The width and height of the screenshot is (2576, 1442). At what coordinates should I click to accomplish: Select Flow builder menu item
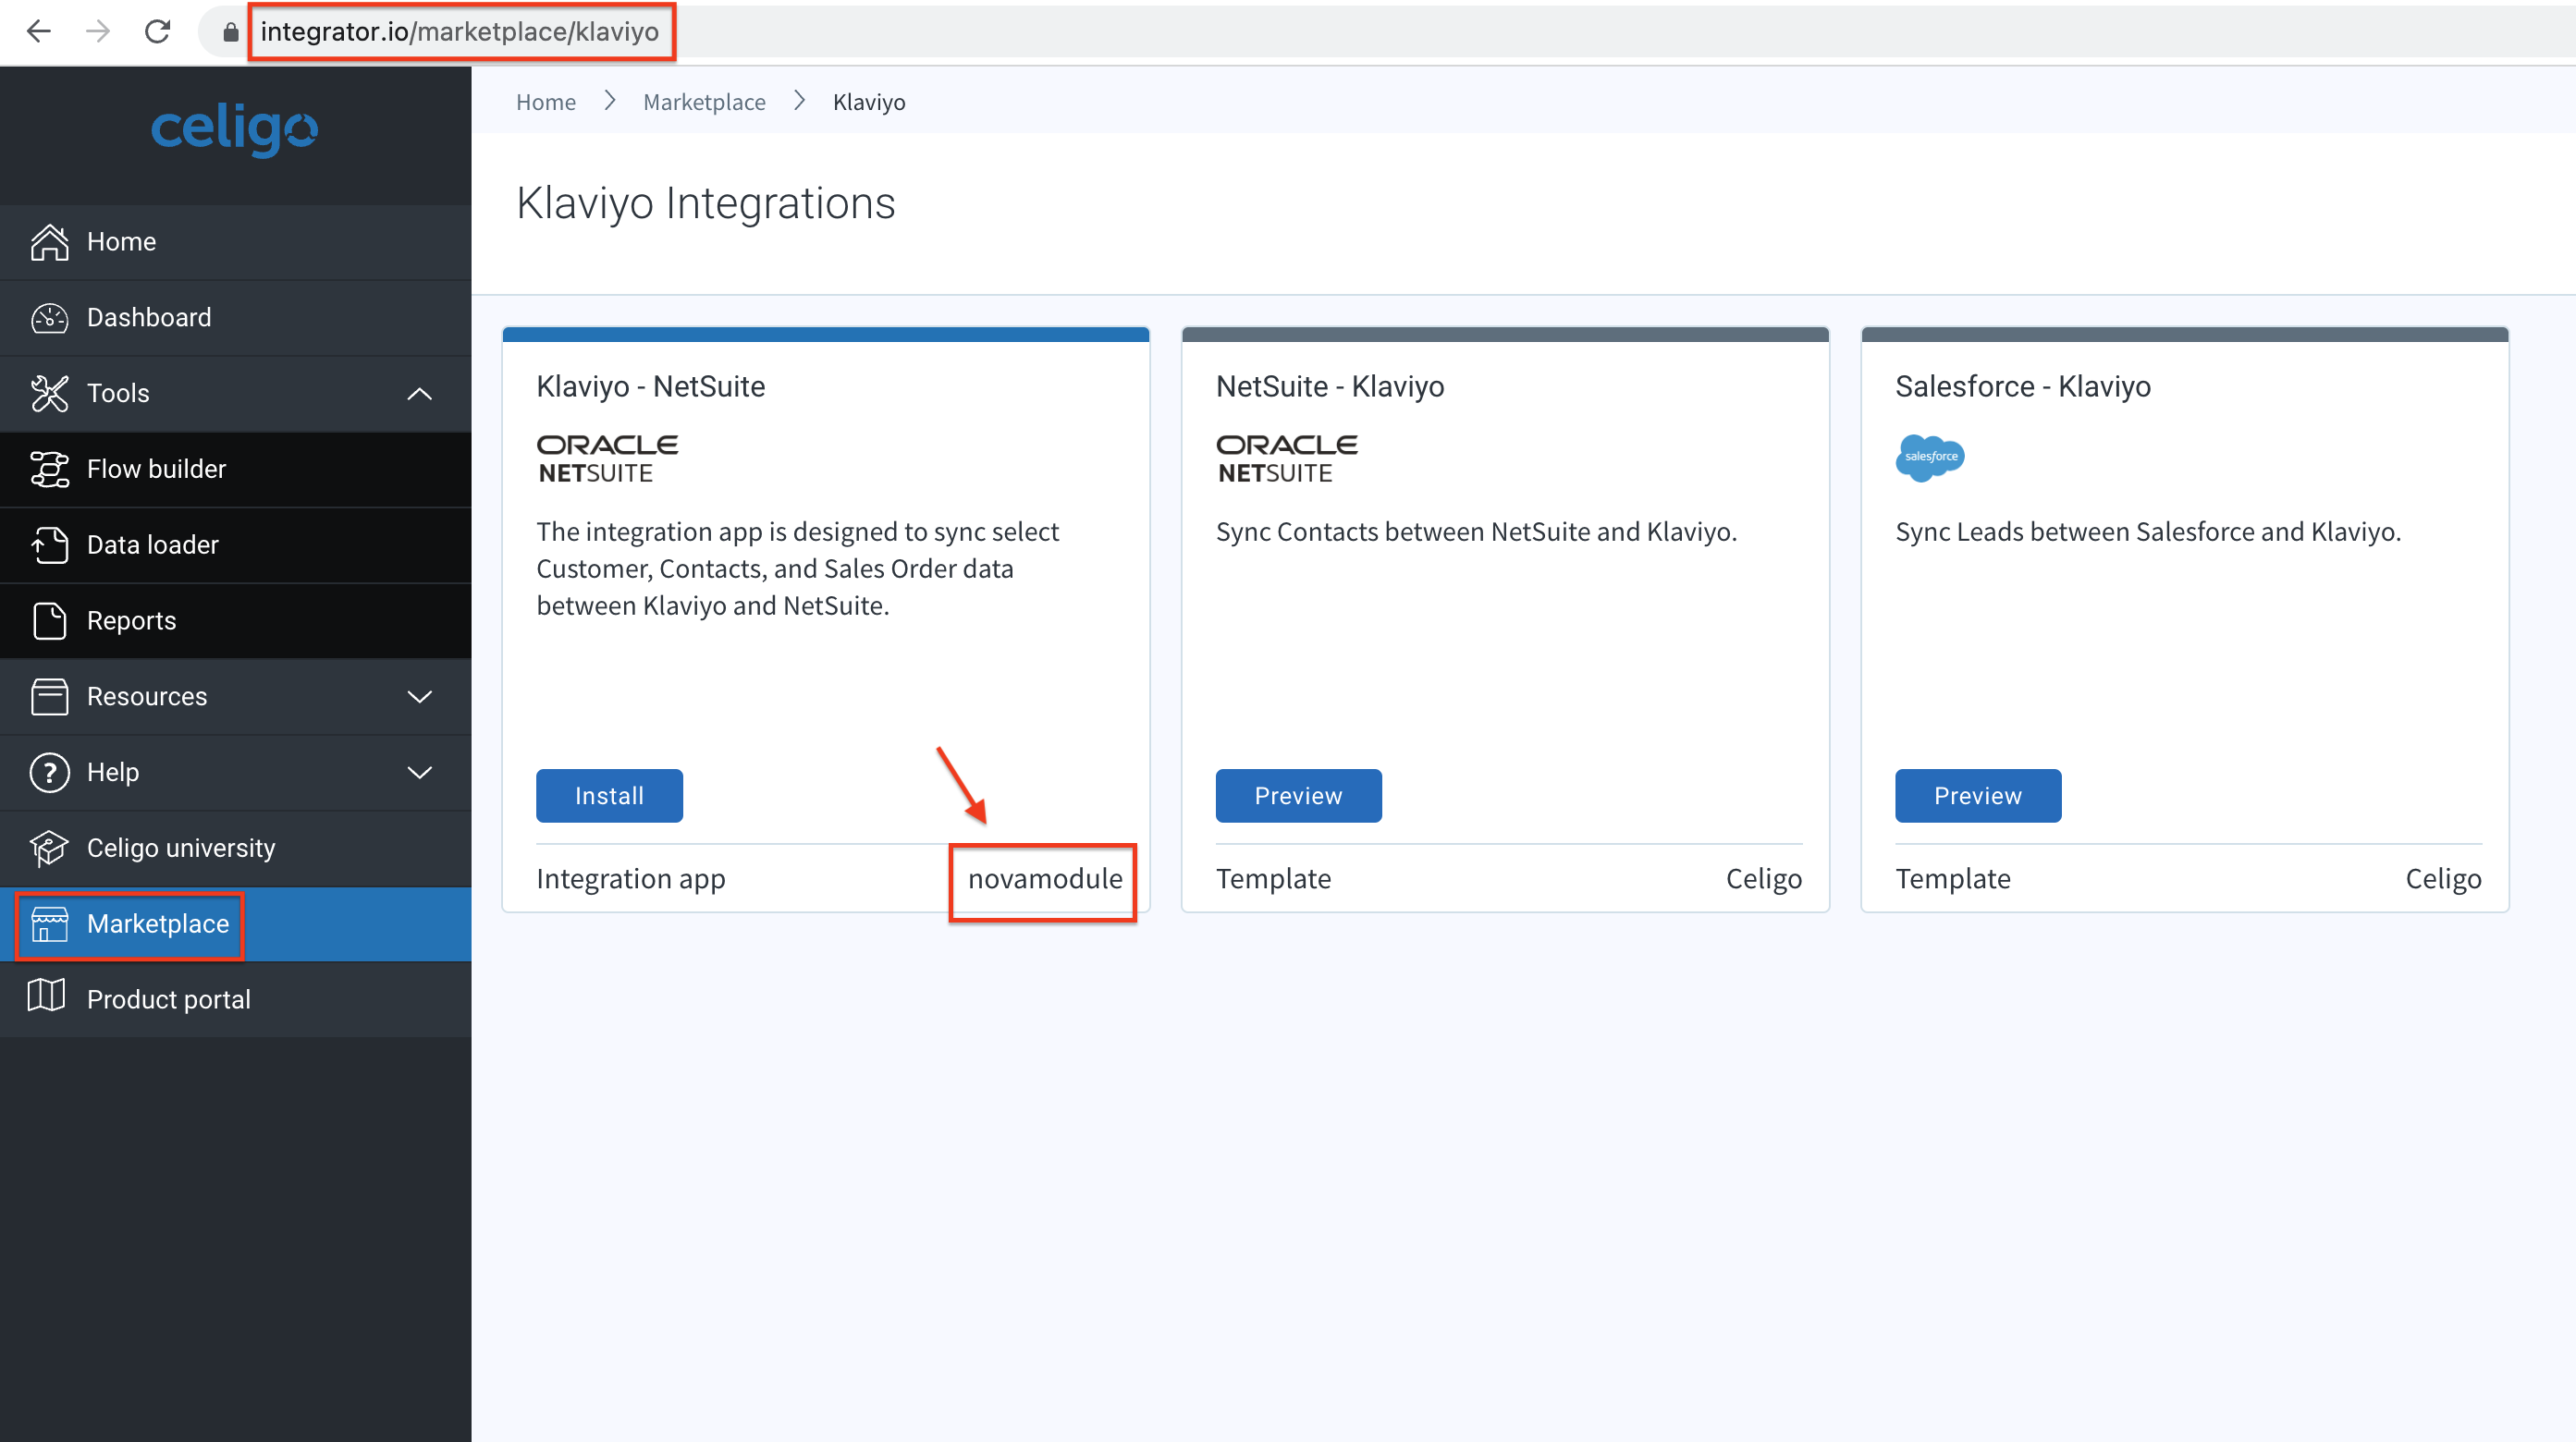pyautogui.click(x=235, y=469)
